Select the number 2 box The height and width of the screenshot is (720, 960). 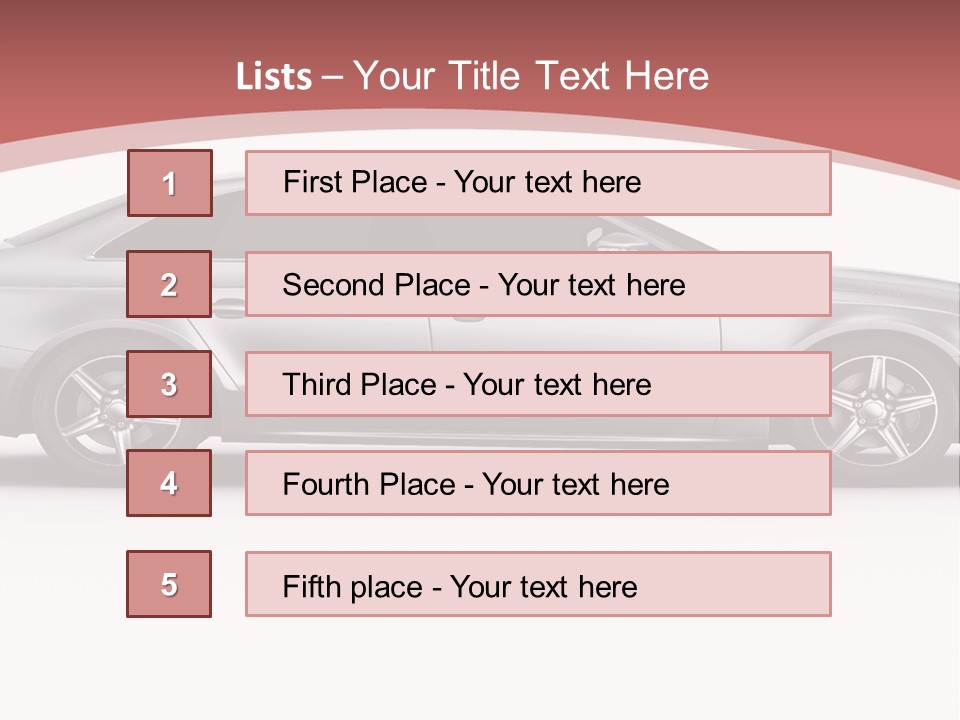(x=169, y=284)
